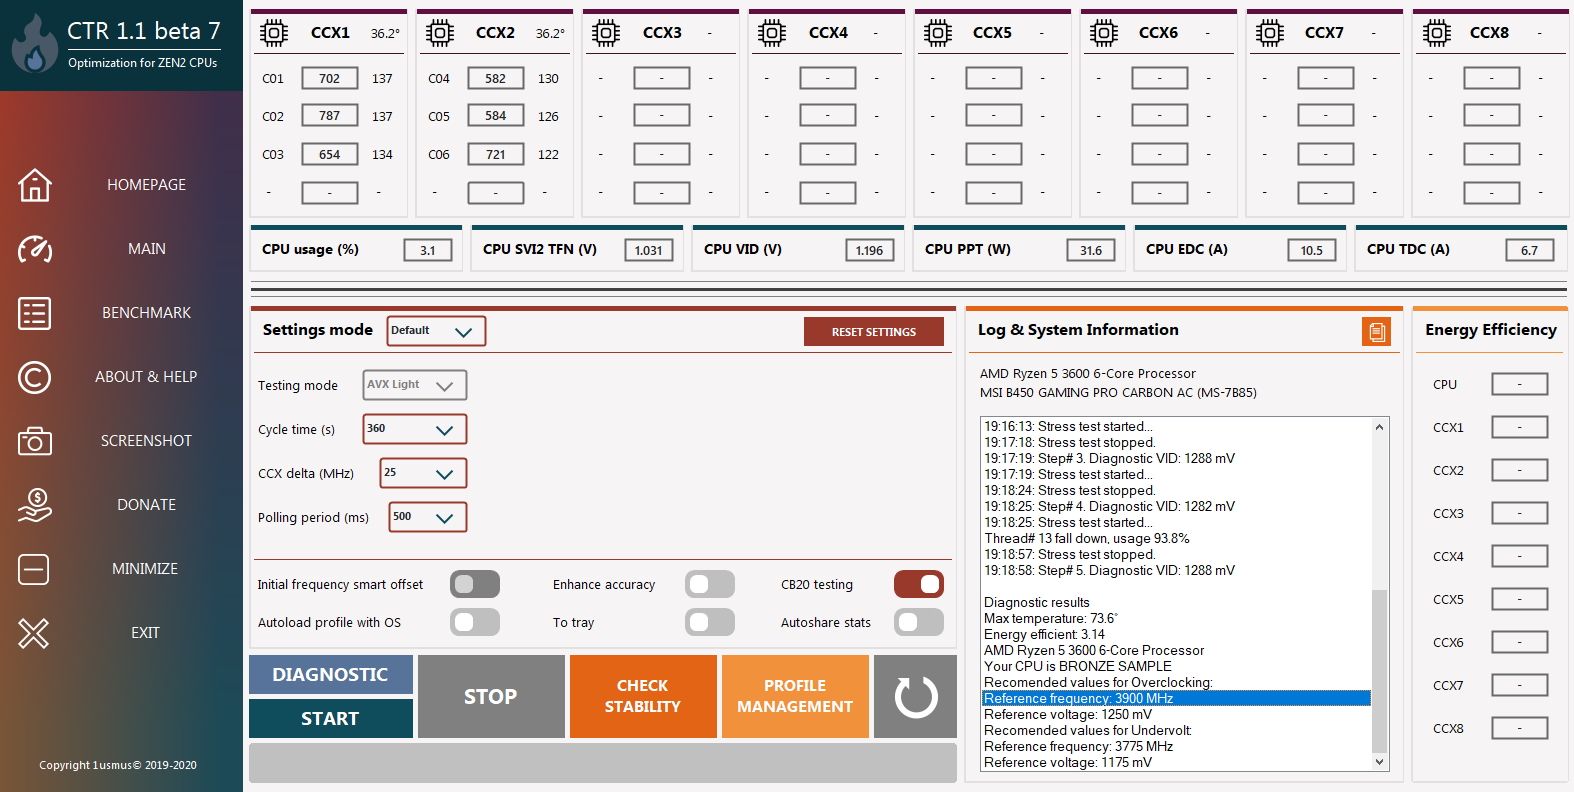Select DONATE in the sidebar
This screenshot has width=1574, height=792.
(x=146, y=505)
